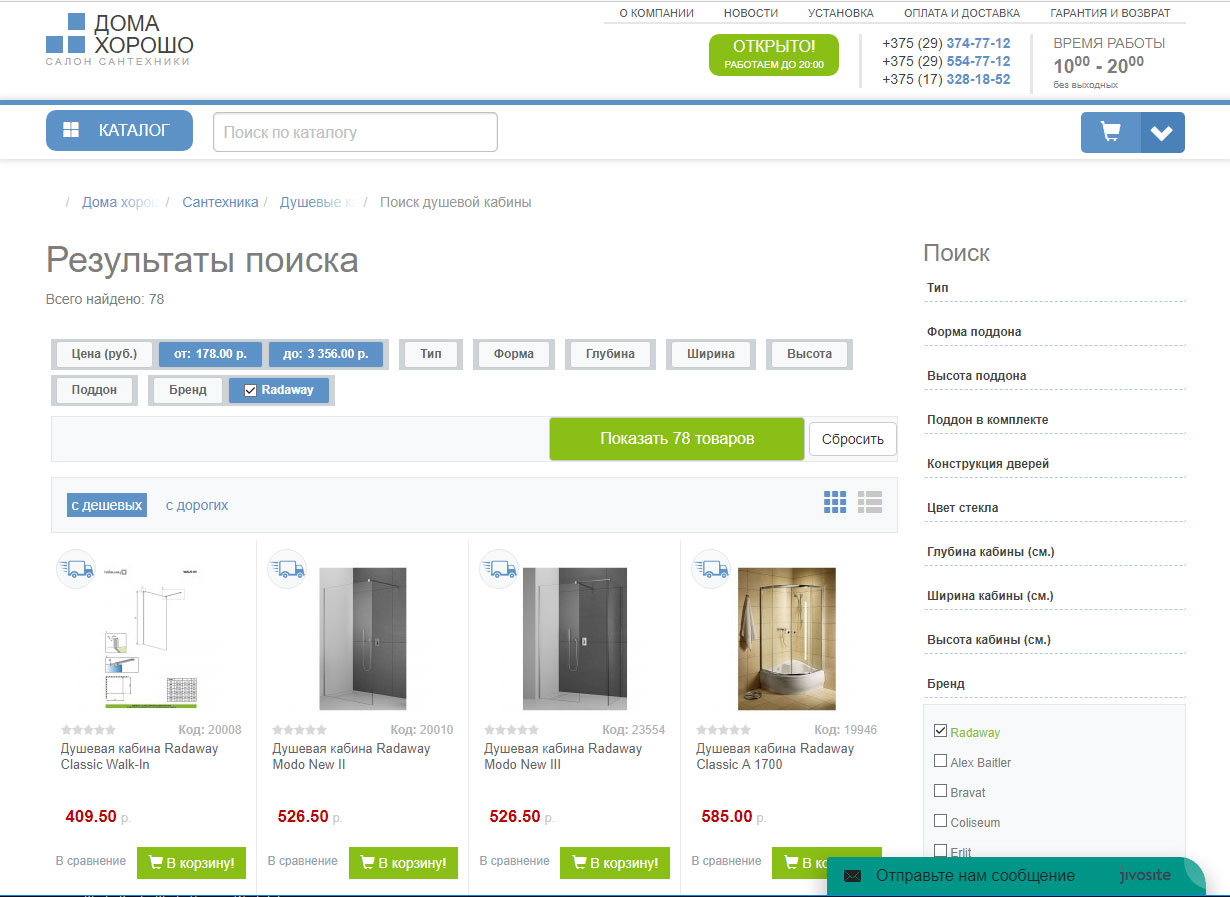Open the Тип filter in filter bar

click(x=431, y=354)
